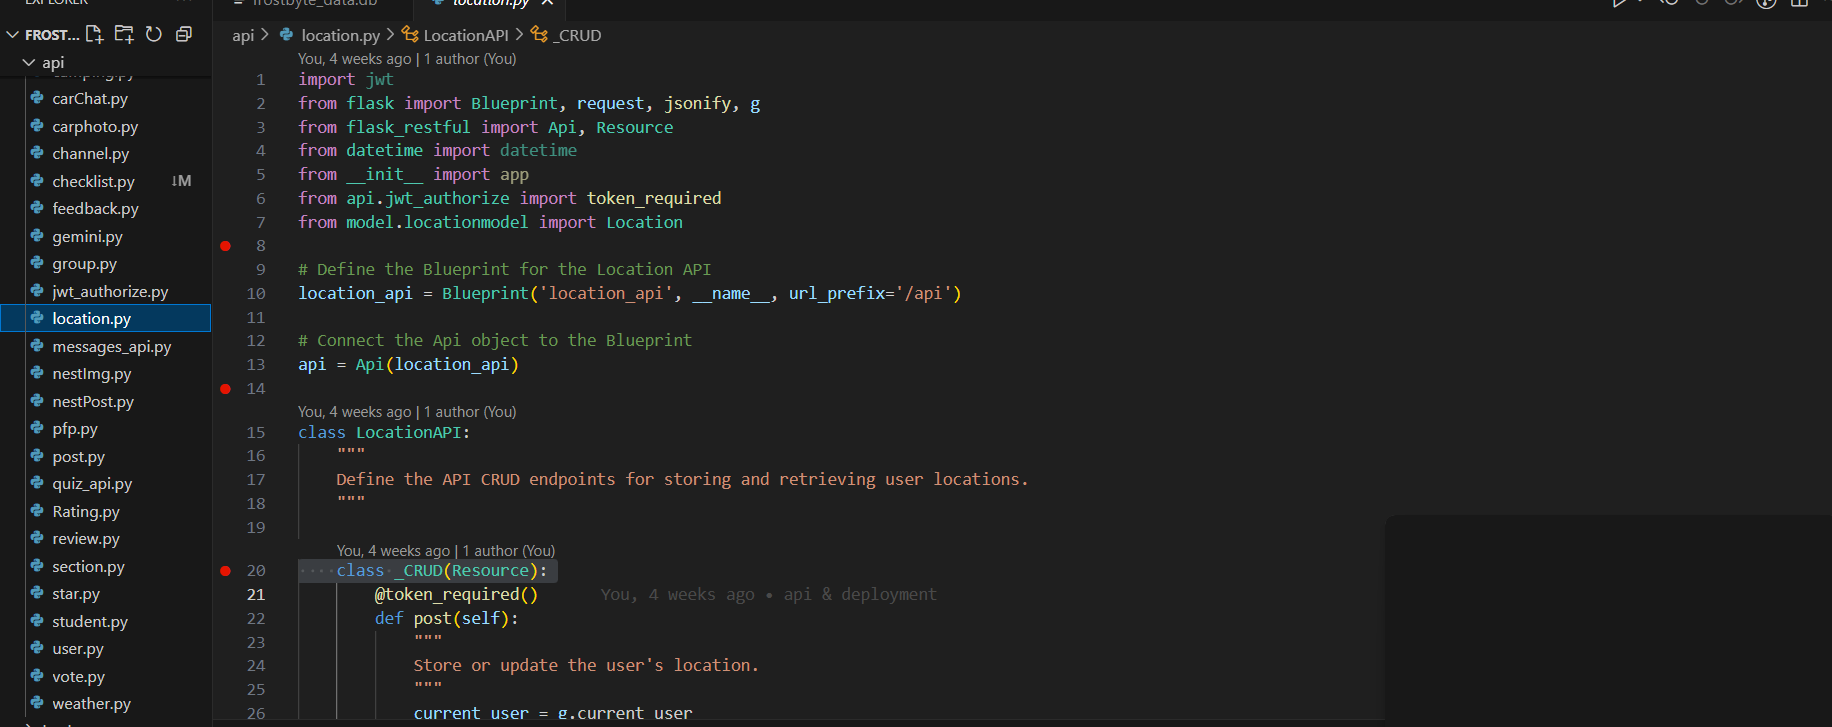Click 'Location' at end of line 7
The width and height of the screenshot is (1832, 727).
pos(644,223)
